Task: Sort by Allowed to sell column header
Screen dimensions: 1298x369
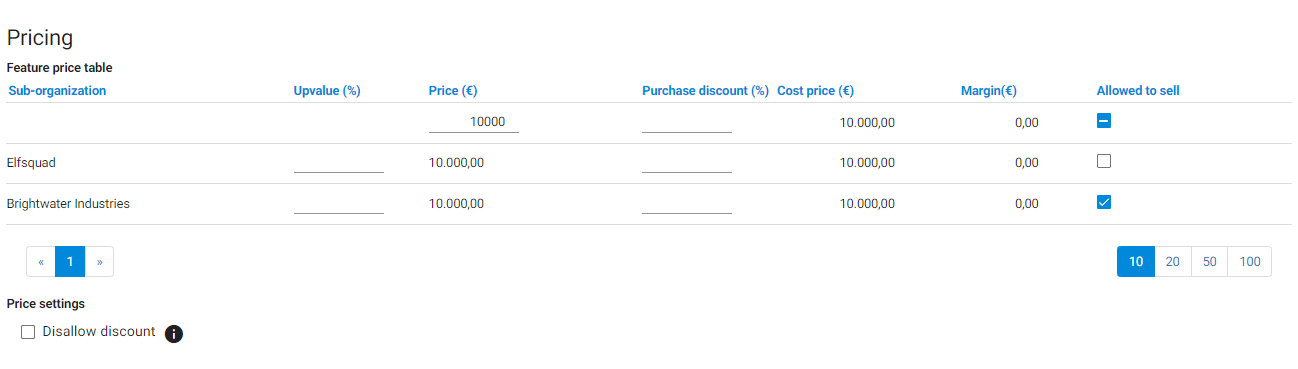Action: pyautogui.click(x=1138, y=91)
